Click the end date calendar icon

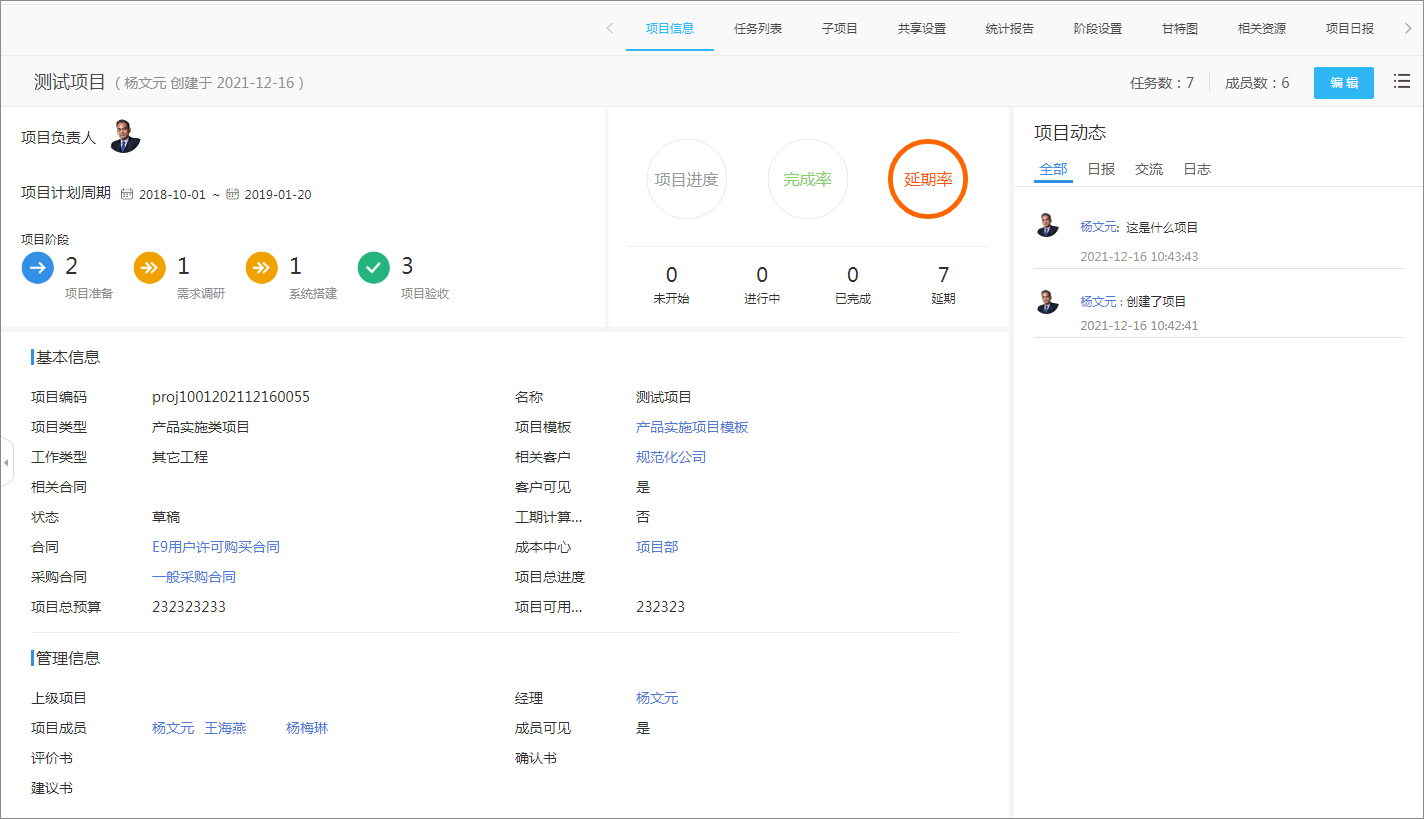[x=232, y=194]
